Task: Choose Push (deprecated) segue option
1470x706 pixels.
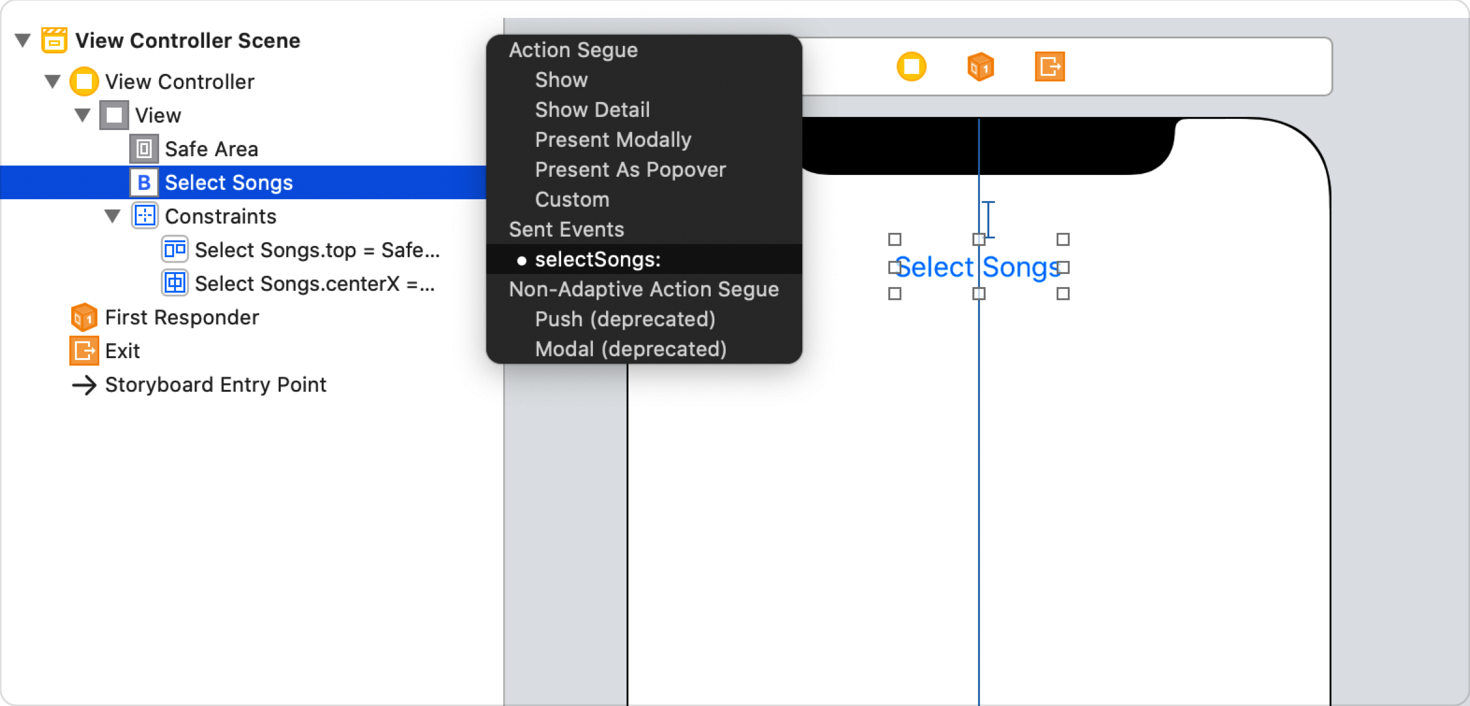Action: 623,319
